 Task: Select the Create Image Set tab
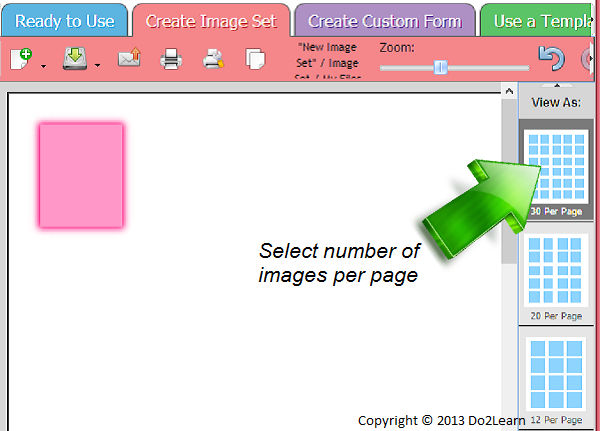(211, 21)
